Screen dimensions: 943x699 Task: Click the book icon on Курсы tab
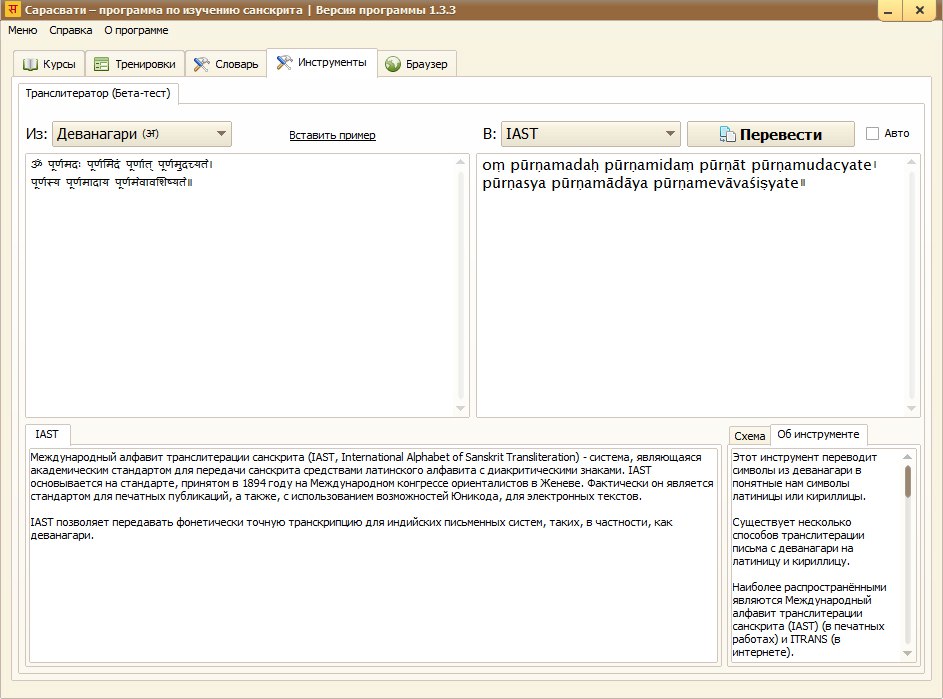coord(30,64)
